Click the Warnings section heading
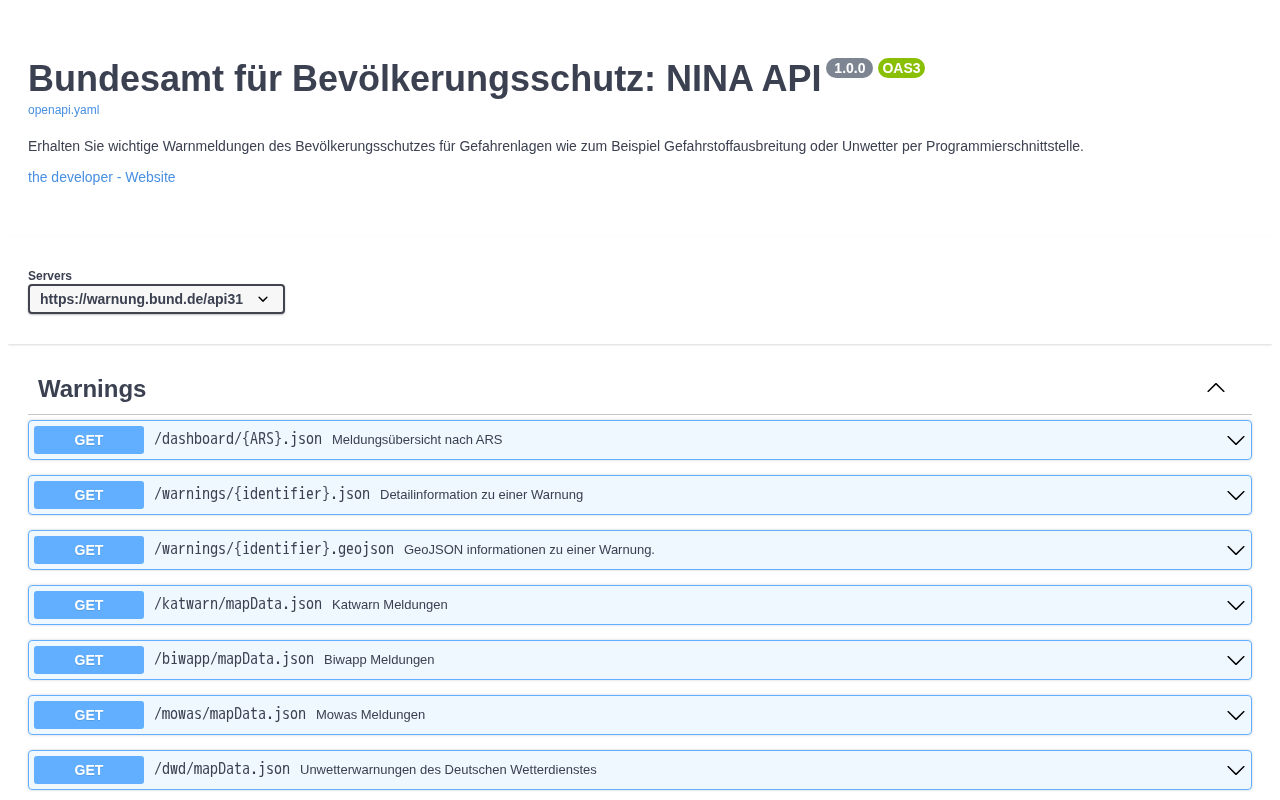The height and width of the screenshot is (800, 1280). [x=92, y=389]
